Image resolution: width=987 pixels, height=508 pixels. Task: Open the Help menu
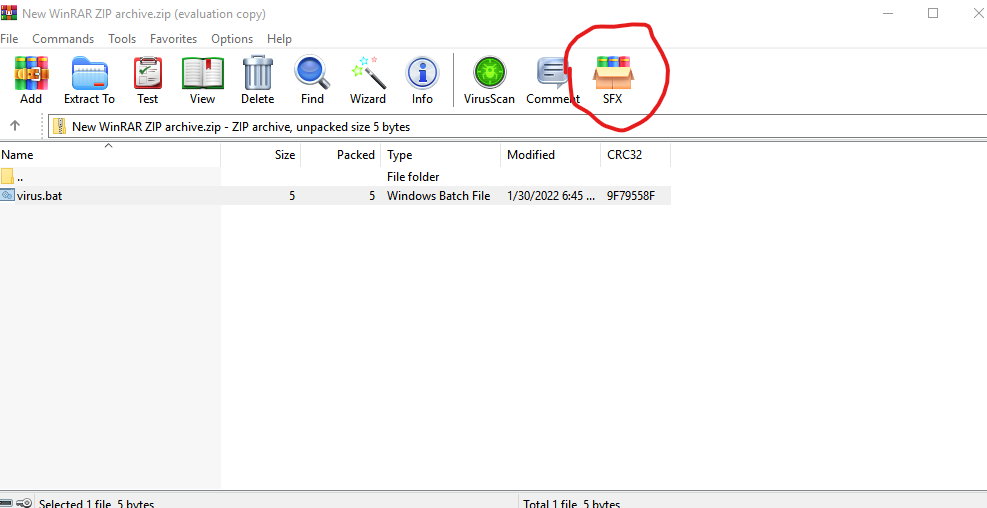point(279,38)
